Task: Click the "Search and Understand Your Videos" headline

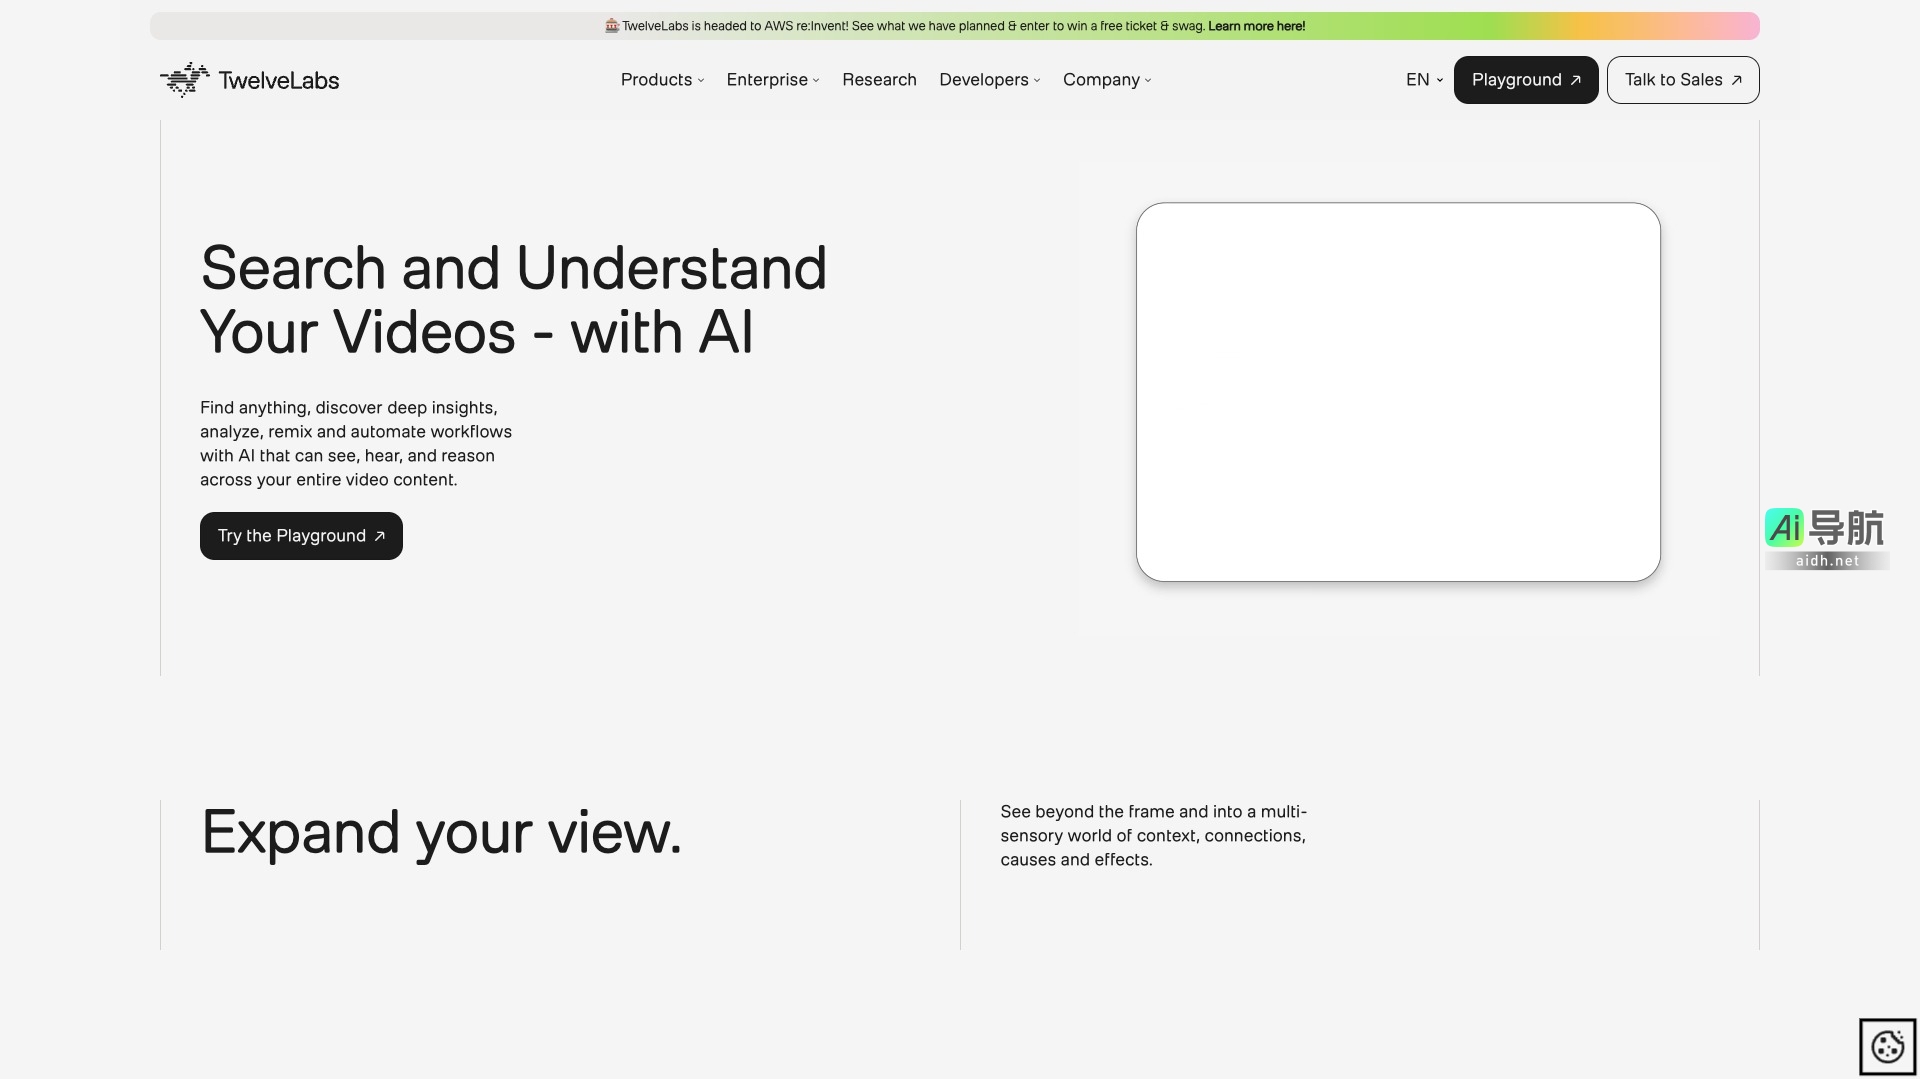Action: click(x=513, y=300)
